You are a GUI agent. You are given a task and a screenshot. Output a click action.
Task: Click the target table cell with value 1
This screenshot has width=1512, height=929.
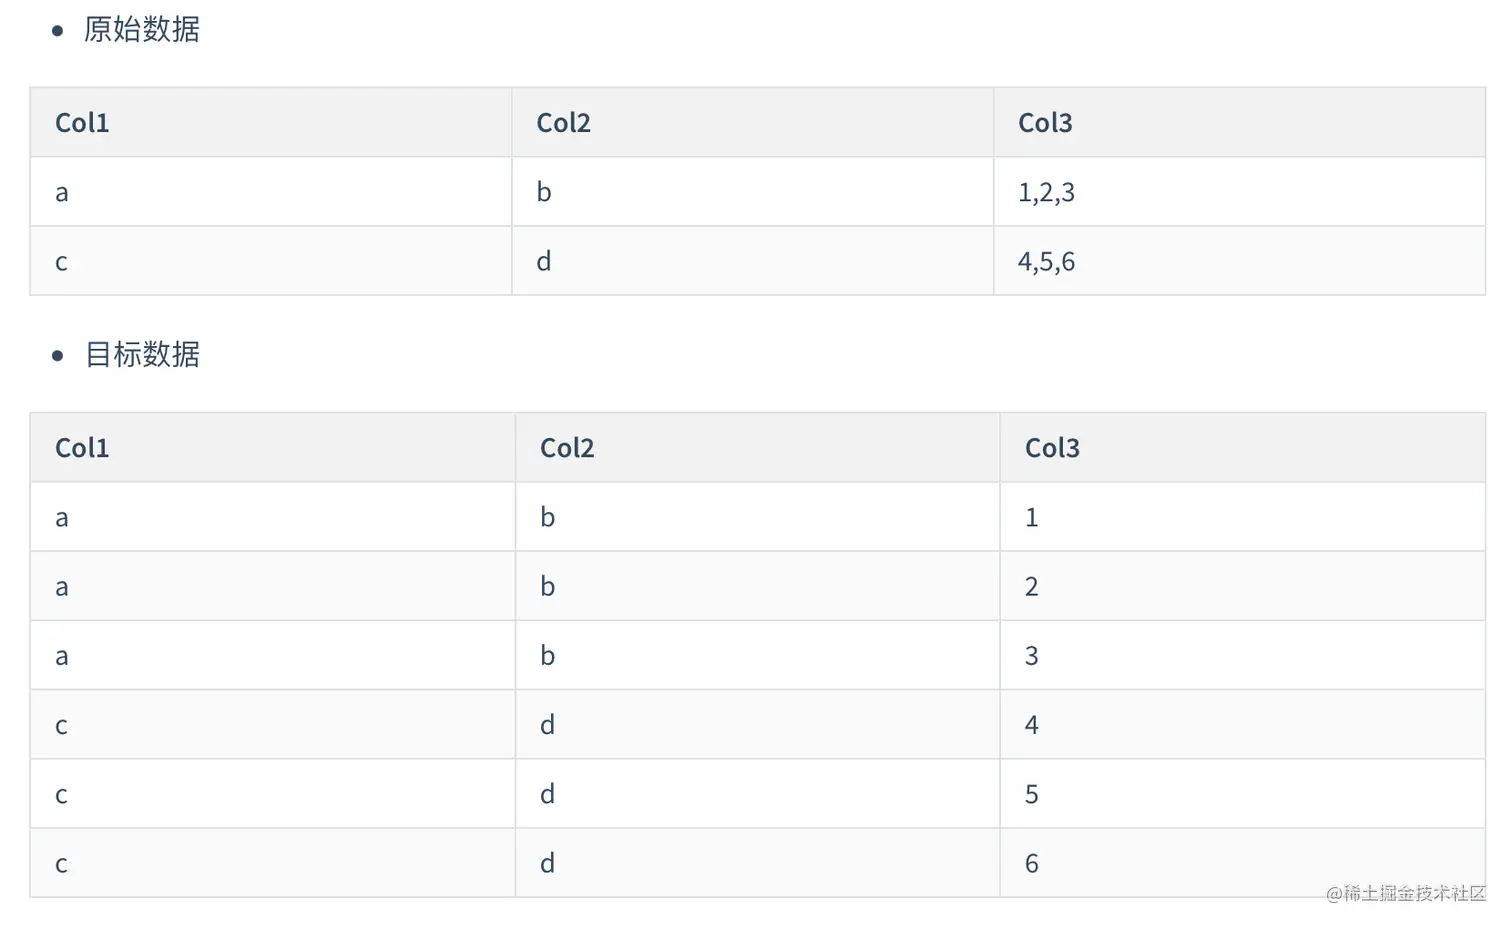point(1243,517)
